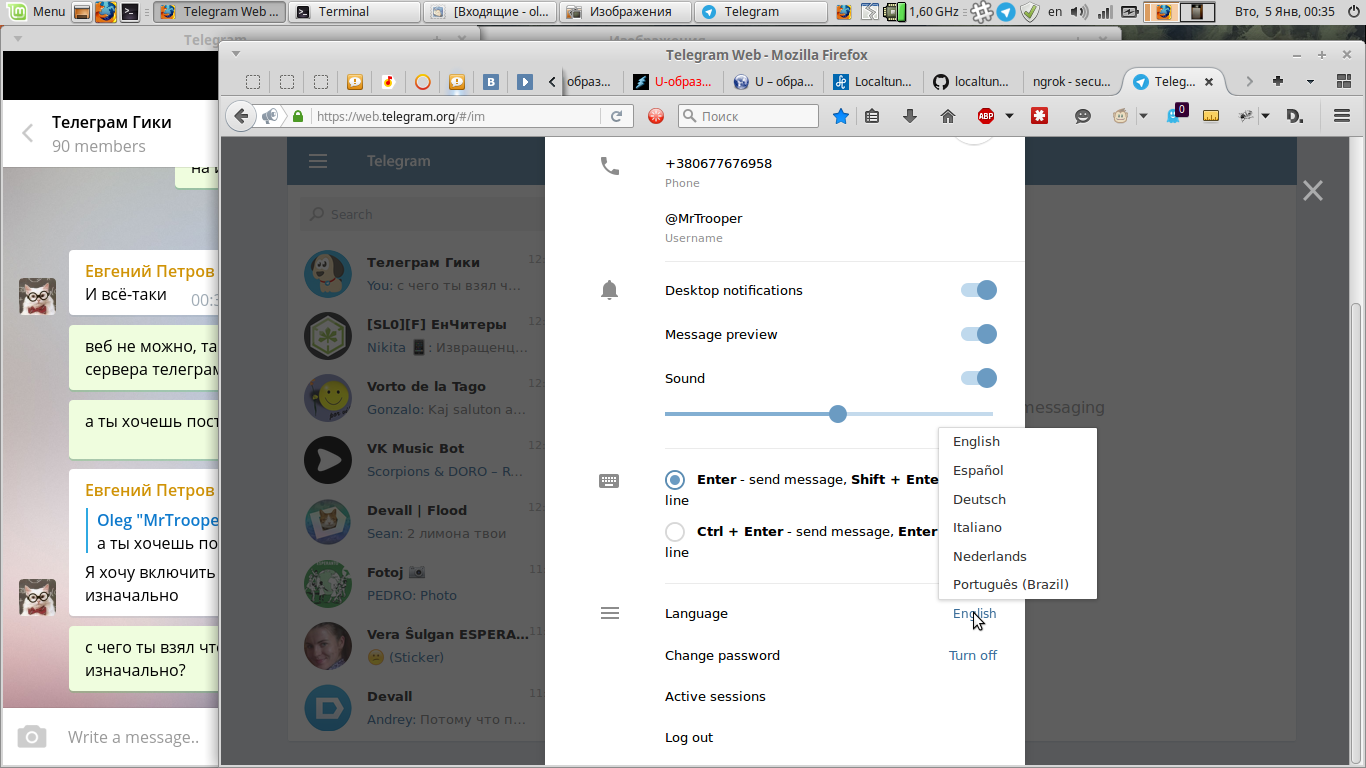This screenshot has height=768, width=1366.
Task: Click Change password label
Action: click(x=722, y=656)
